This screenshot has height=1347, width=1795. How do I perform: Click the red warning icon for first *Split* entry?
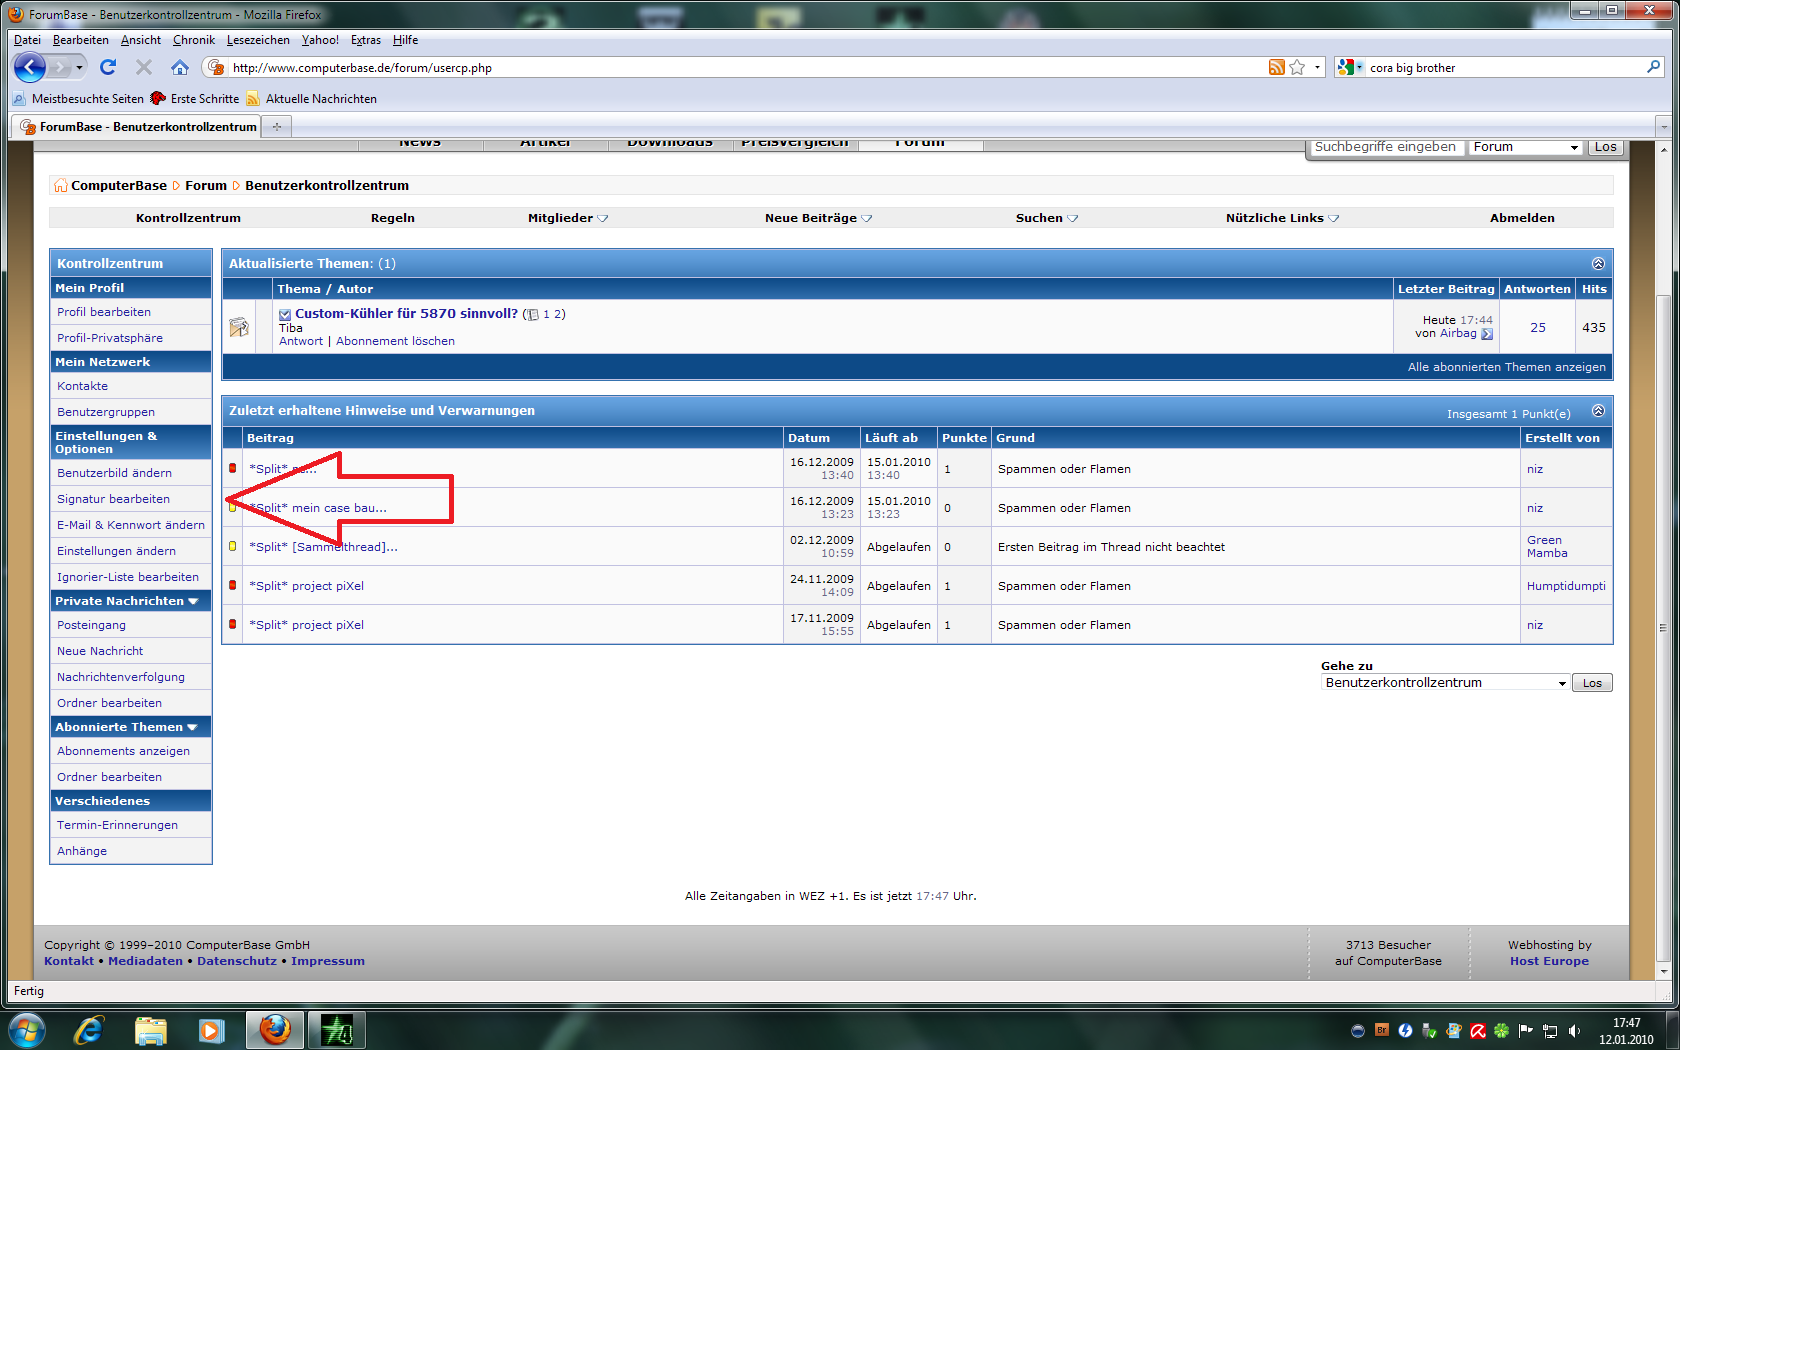233,468
